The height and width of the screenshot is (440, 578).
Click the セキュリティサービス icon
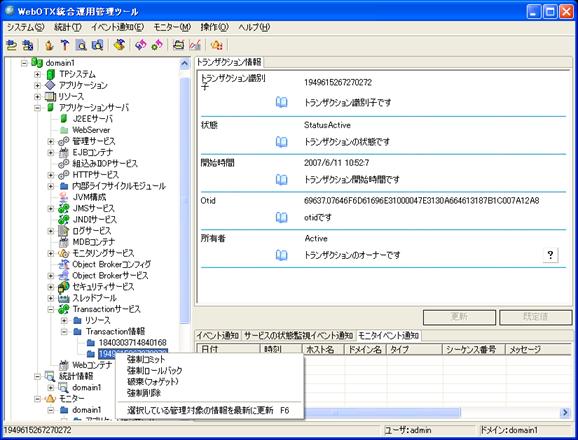pyautogui.click(x=64, y=287)
